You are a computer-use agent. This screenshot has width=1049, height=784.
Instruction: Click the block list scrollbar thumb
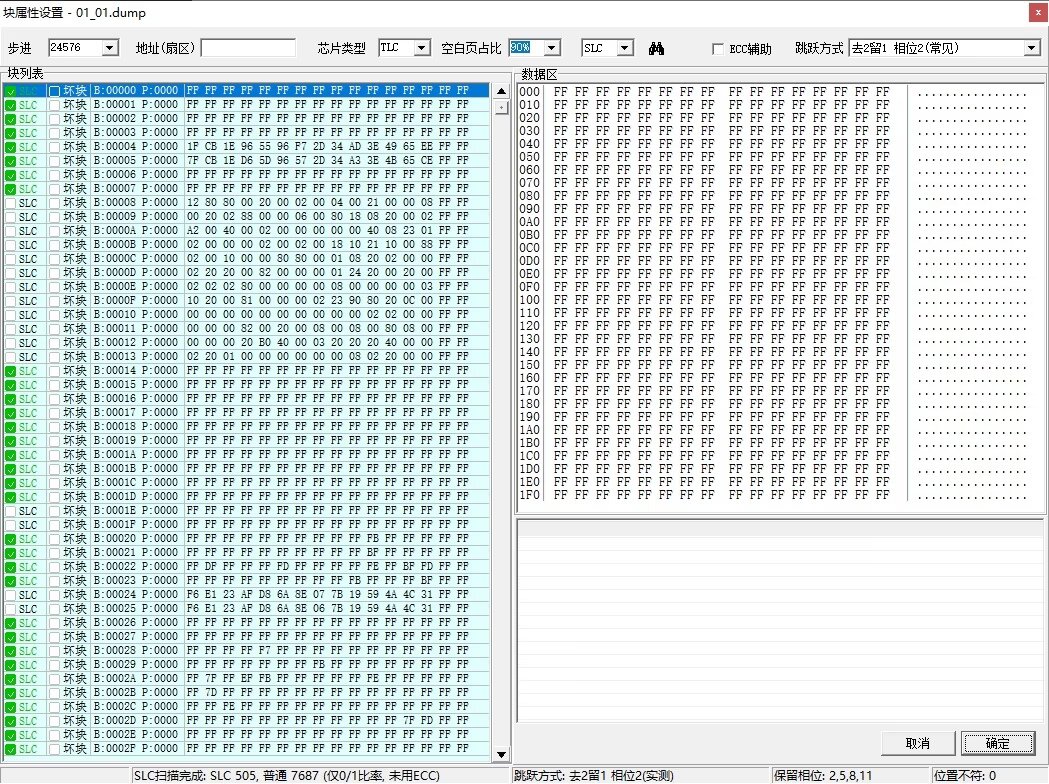[x=501, y=107]
